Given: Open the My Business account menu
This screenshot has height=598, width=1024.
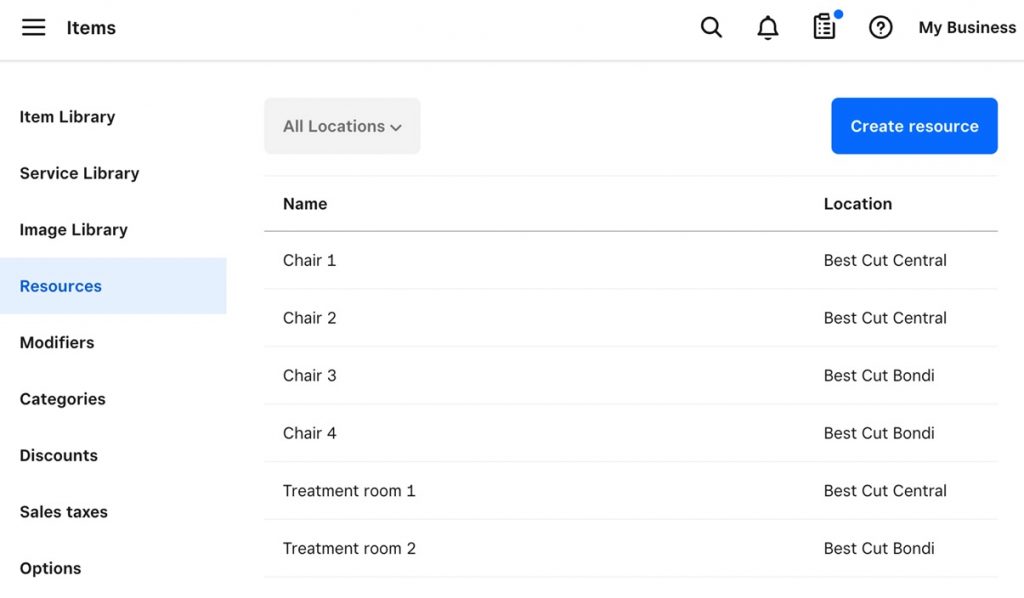Looking at the screenshot, I should click(966, 28).
